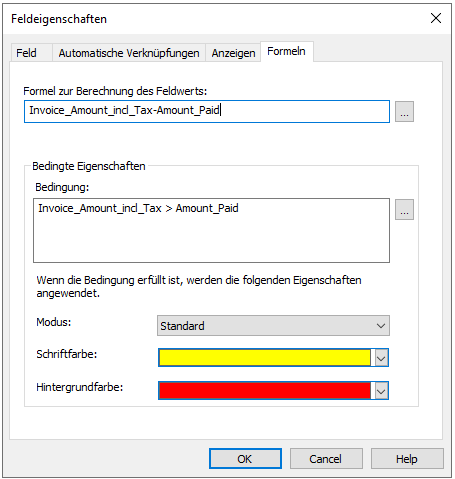Open the Automatische Verknüpfungen tab
Screen dimensions: 455x479
click(129, 53)
